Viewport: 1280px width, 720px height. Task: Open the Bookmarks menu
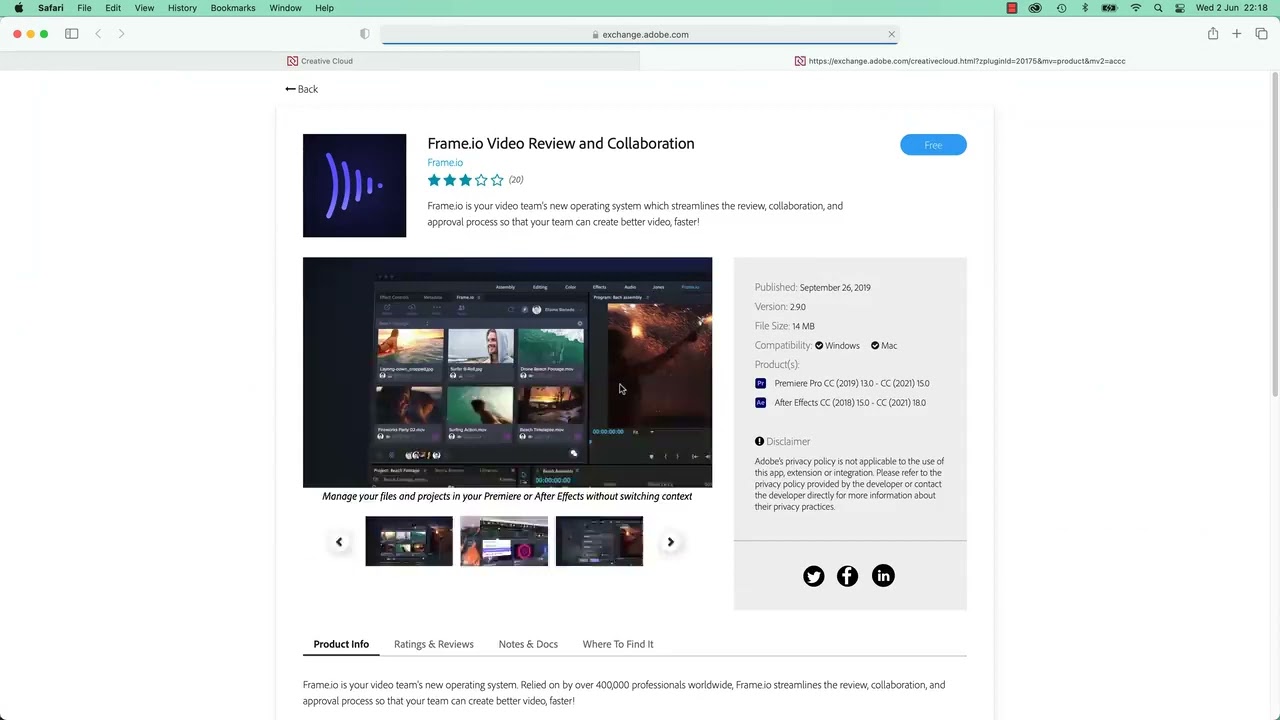[x=233, y=8]
